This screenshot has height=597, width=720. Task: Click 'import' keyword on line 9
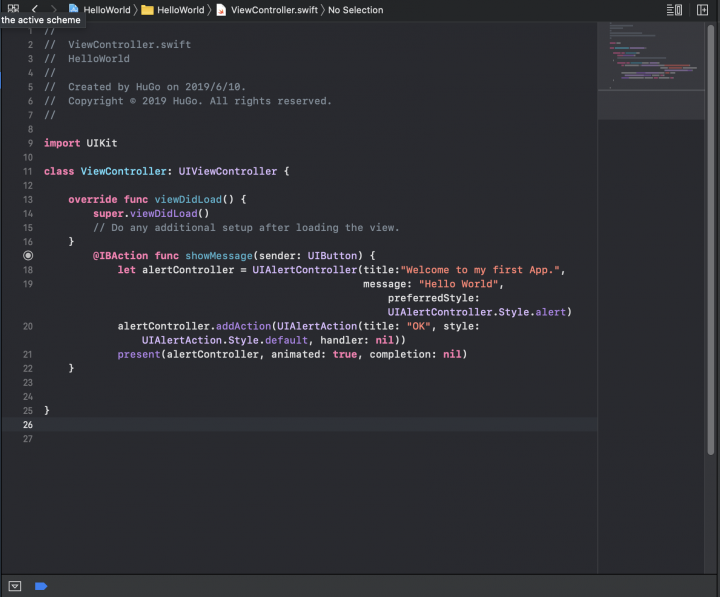point(62,143)
